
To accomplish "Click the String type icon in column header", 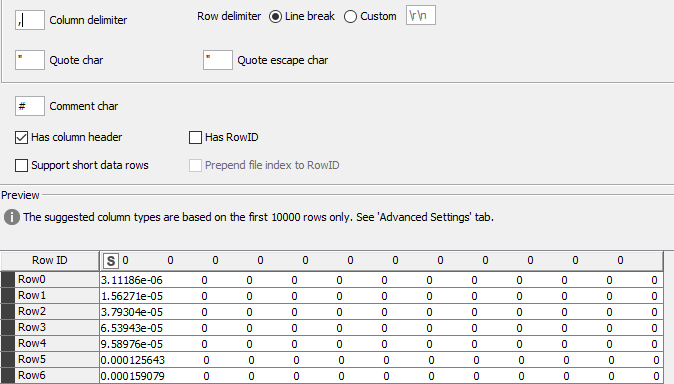I will 111,261.
